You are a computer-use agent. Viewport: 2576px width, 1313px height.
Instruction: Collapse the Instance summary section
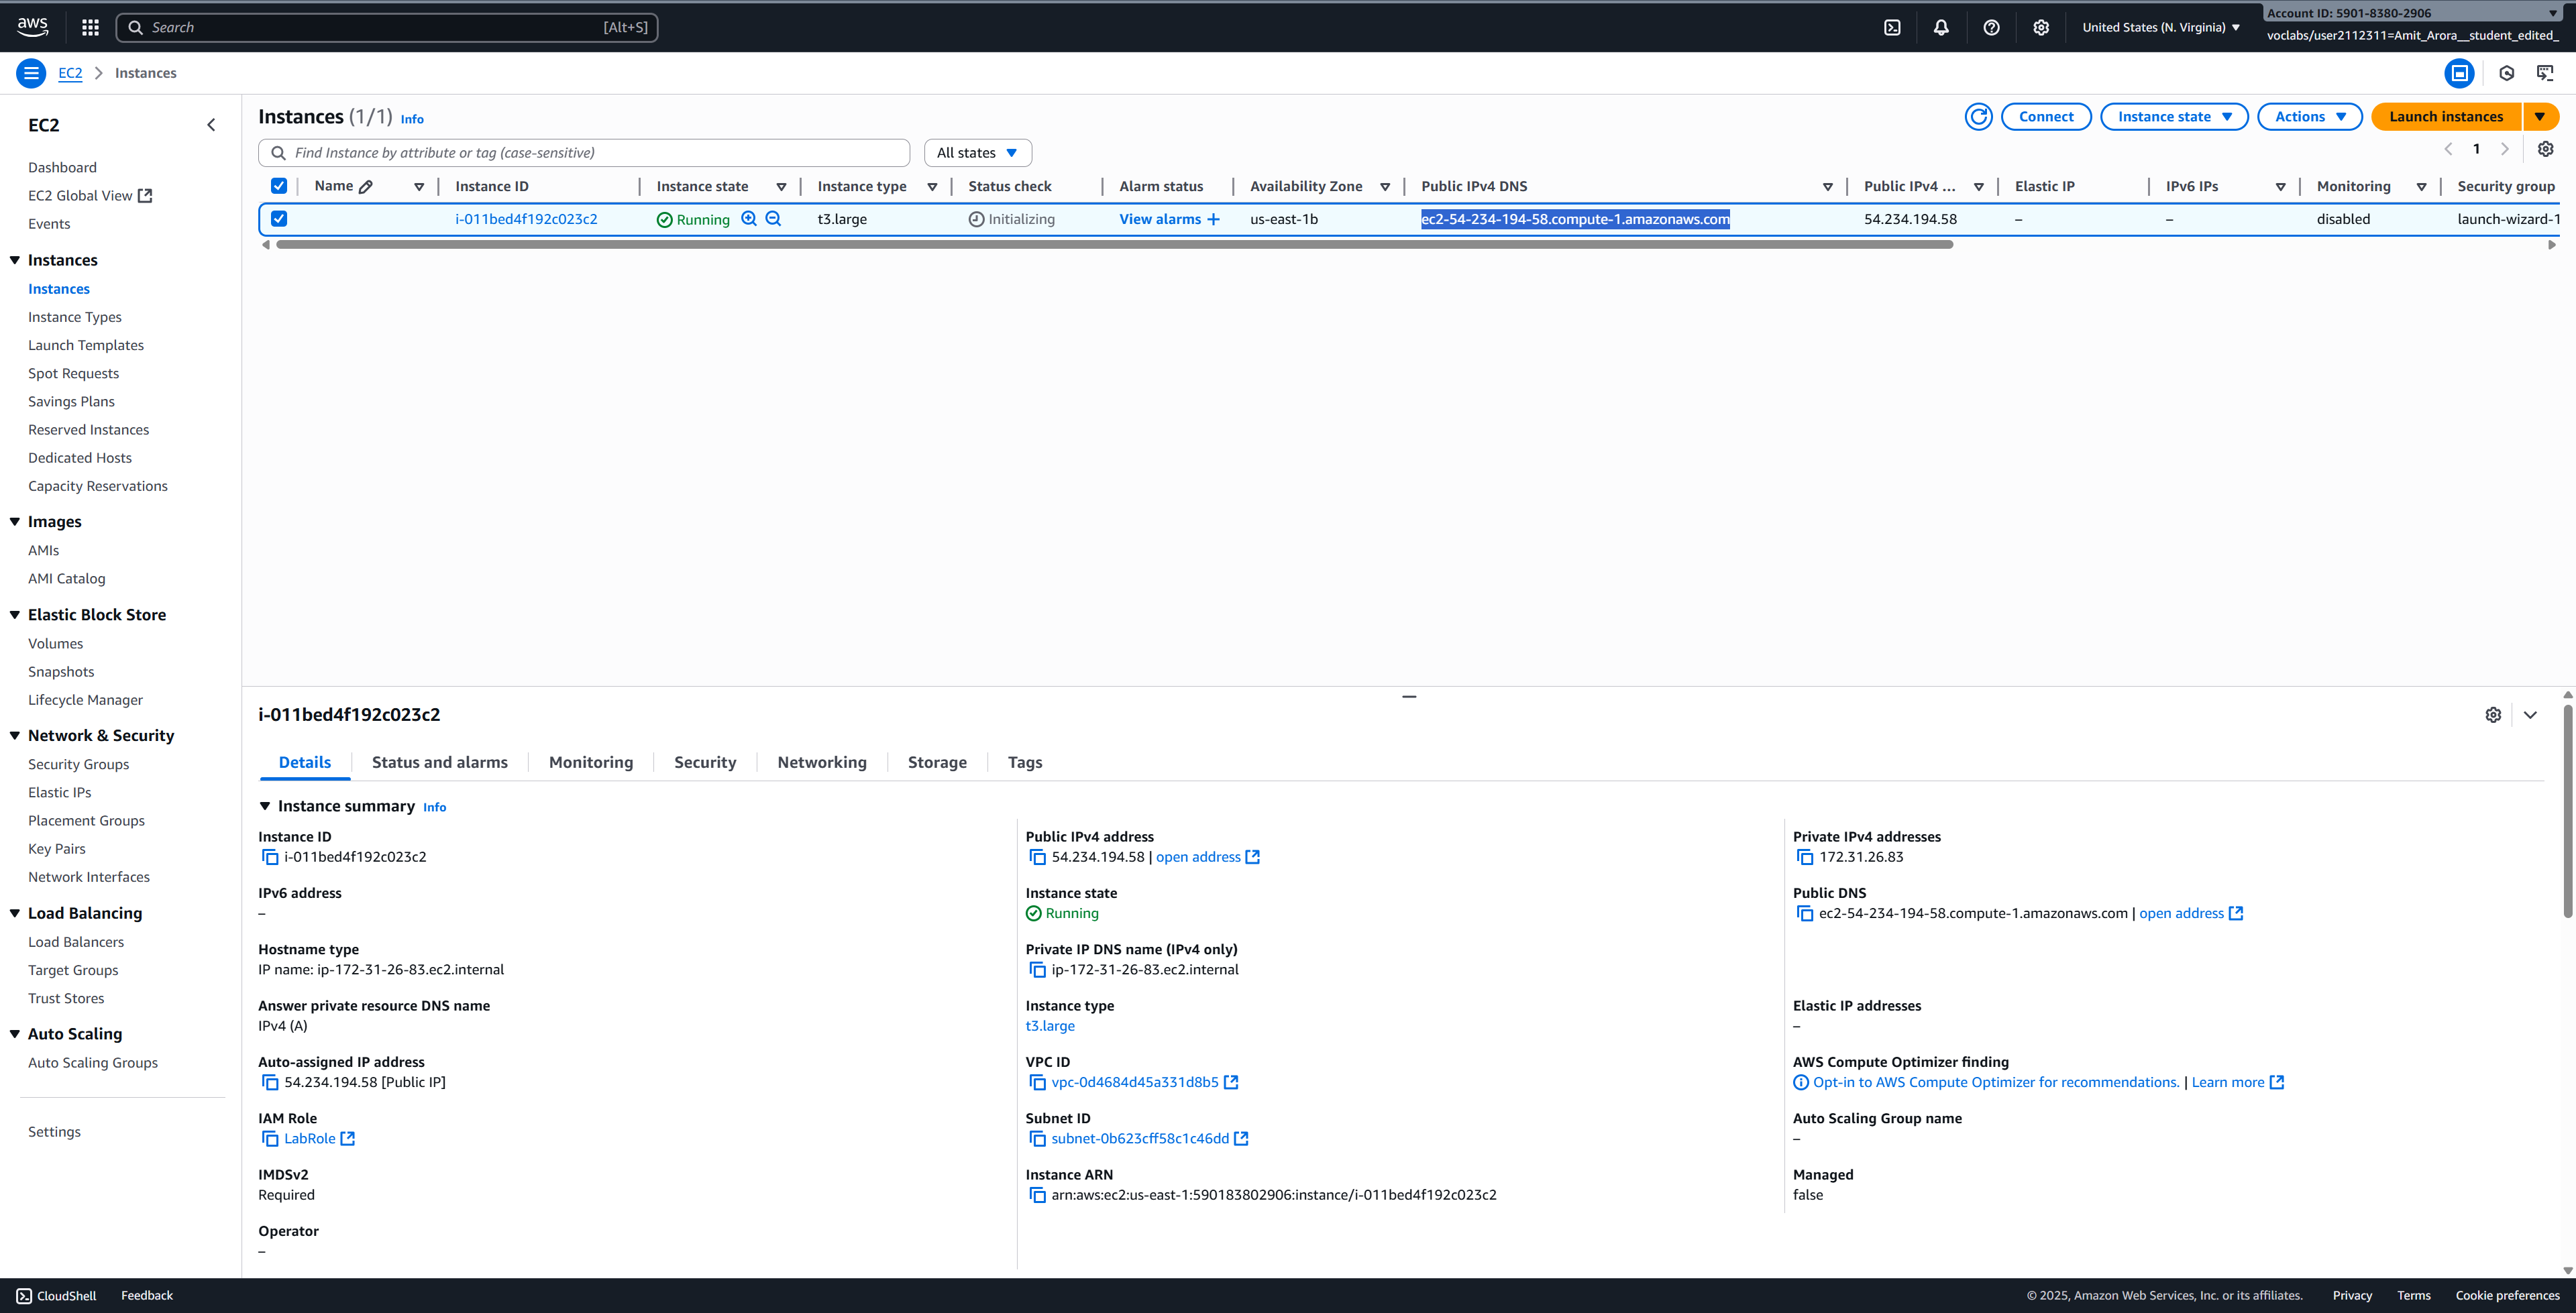click(x=265, y=806)
